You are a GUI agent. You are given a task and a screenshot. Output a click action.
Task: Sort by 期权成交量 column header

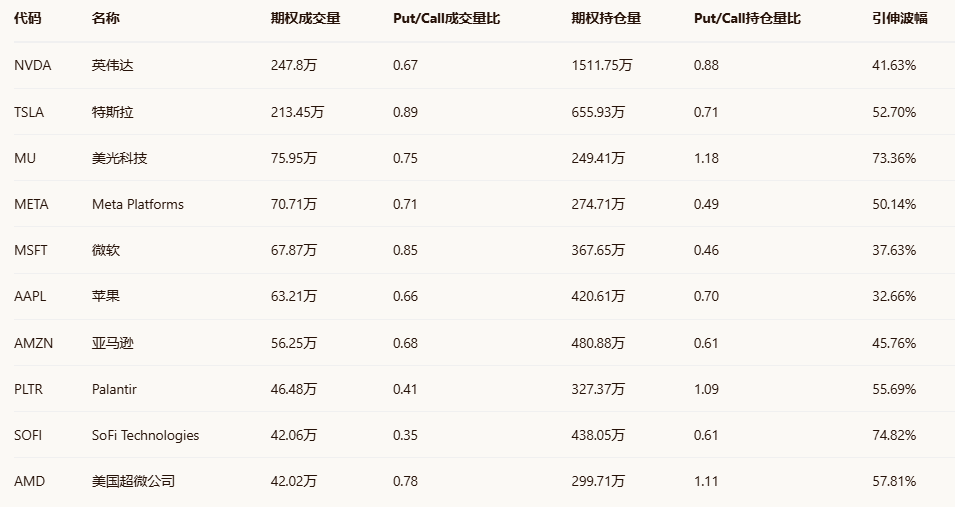tap(305, 18)
